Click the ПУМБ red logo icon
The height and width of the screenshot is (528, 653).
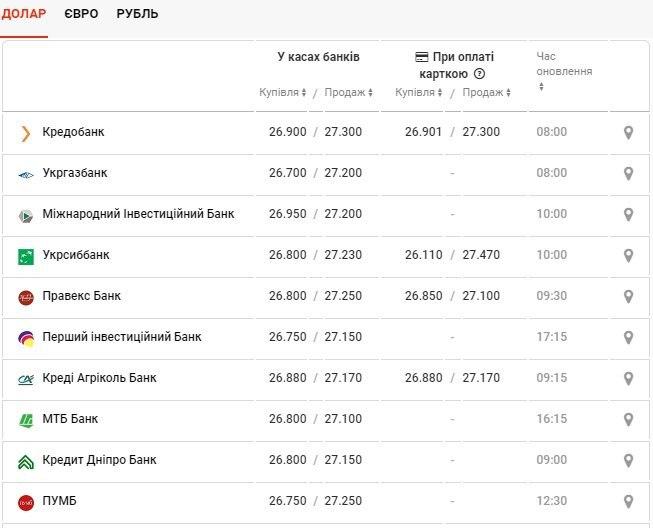coord(26,502)
